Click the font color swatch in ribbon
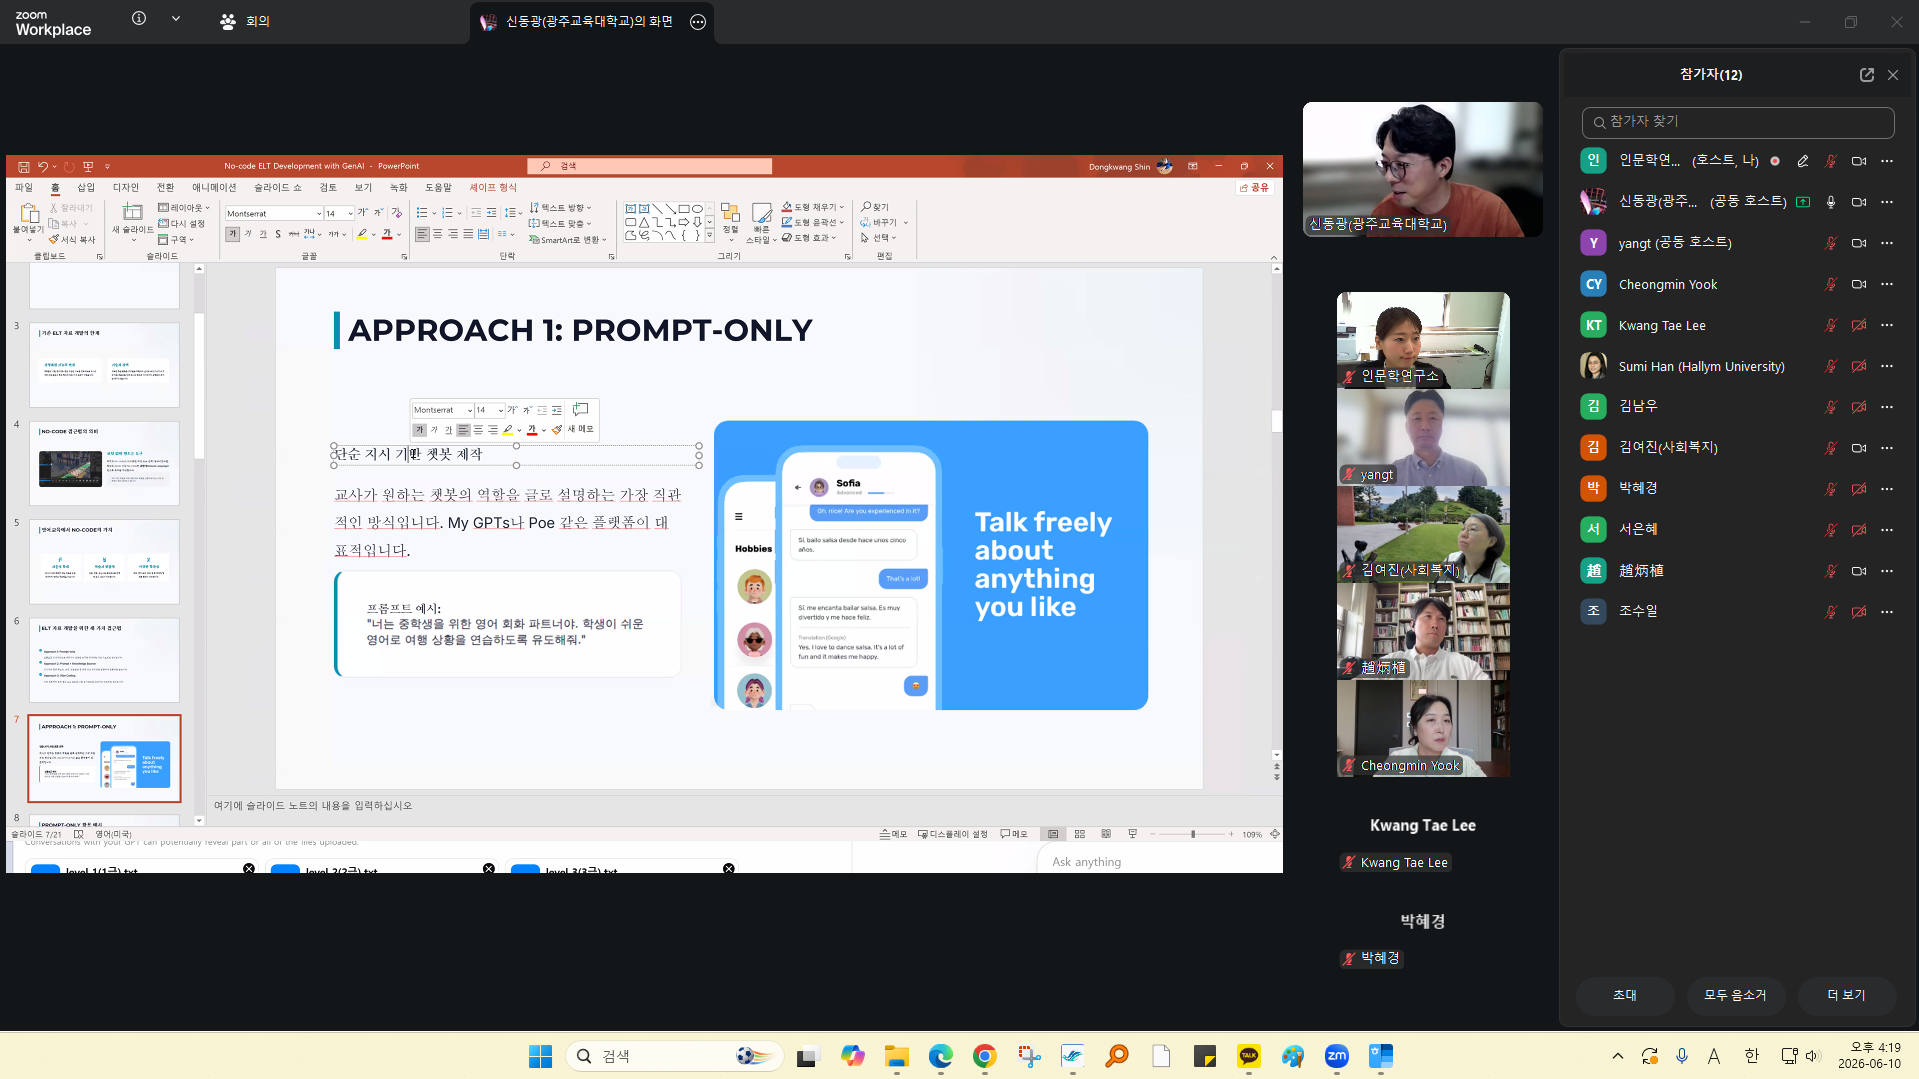This screenshot has width=1919, height=1079. (387, 234)
